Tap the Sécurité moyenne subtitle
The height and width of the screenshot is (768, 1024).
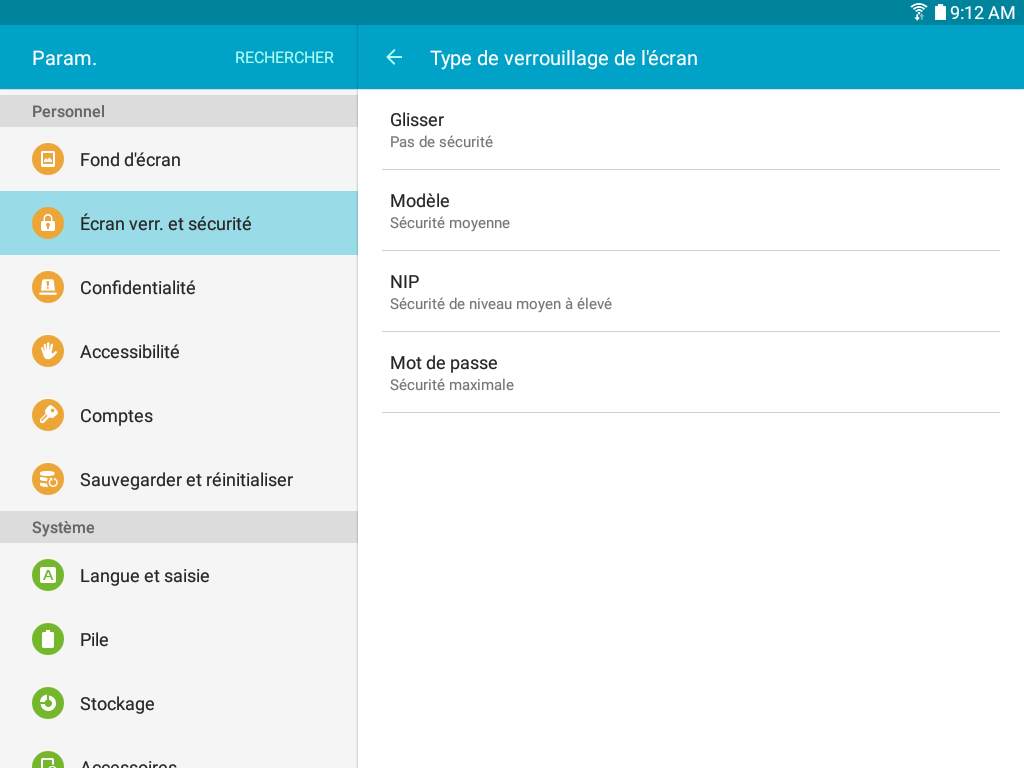point(450,223)
